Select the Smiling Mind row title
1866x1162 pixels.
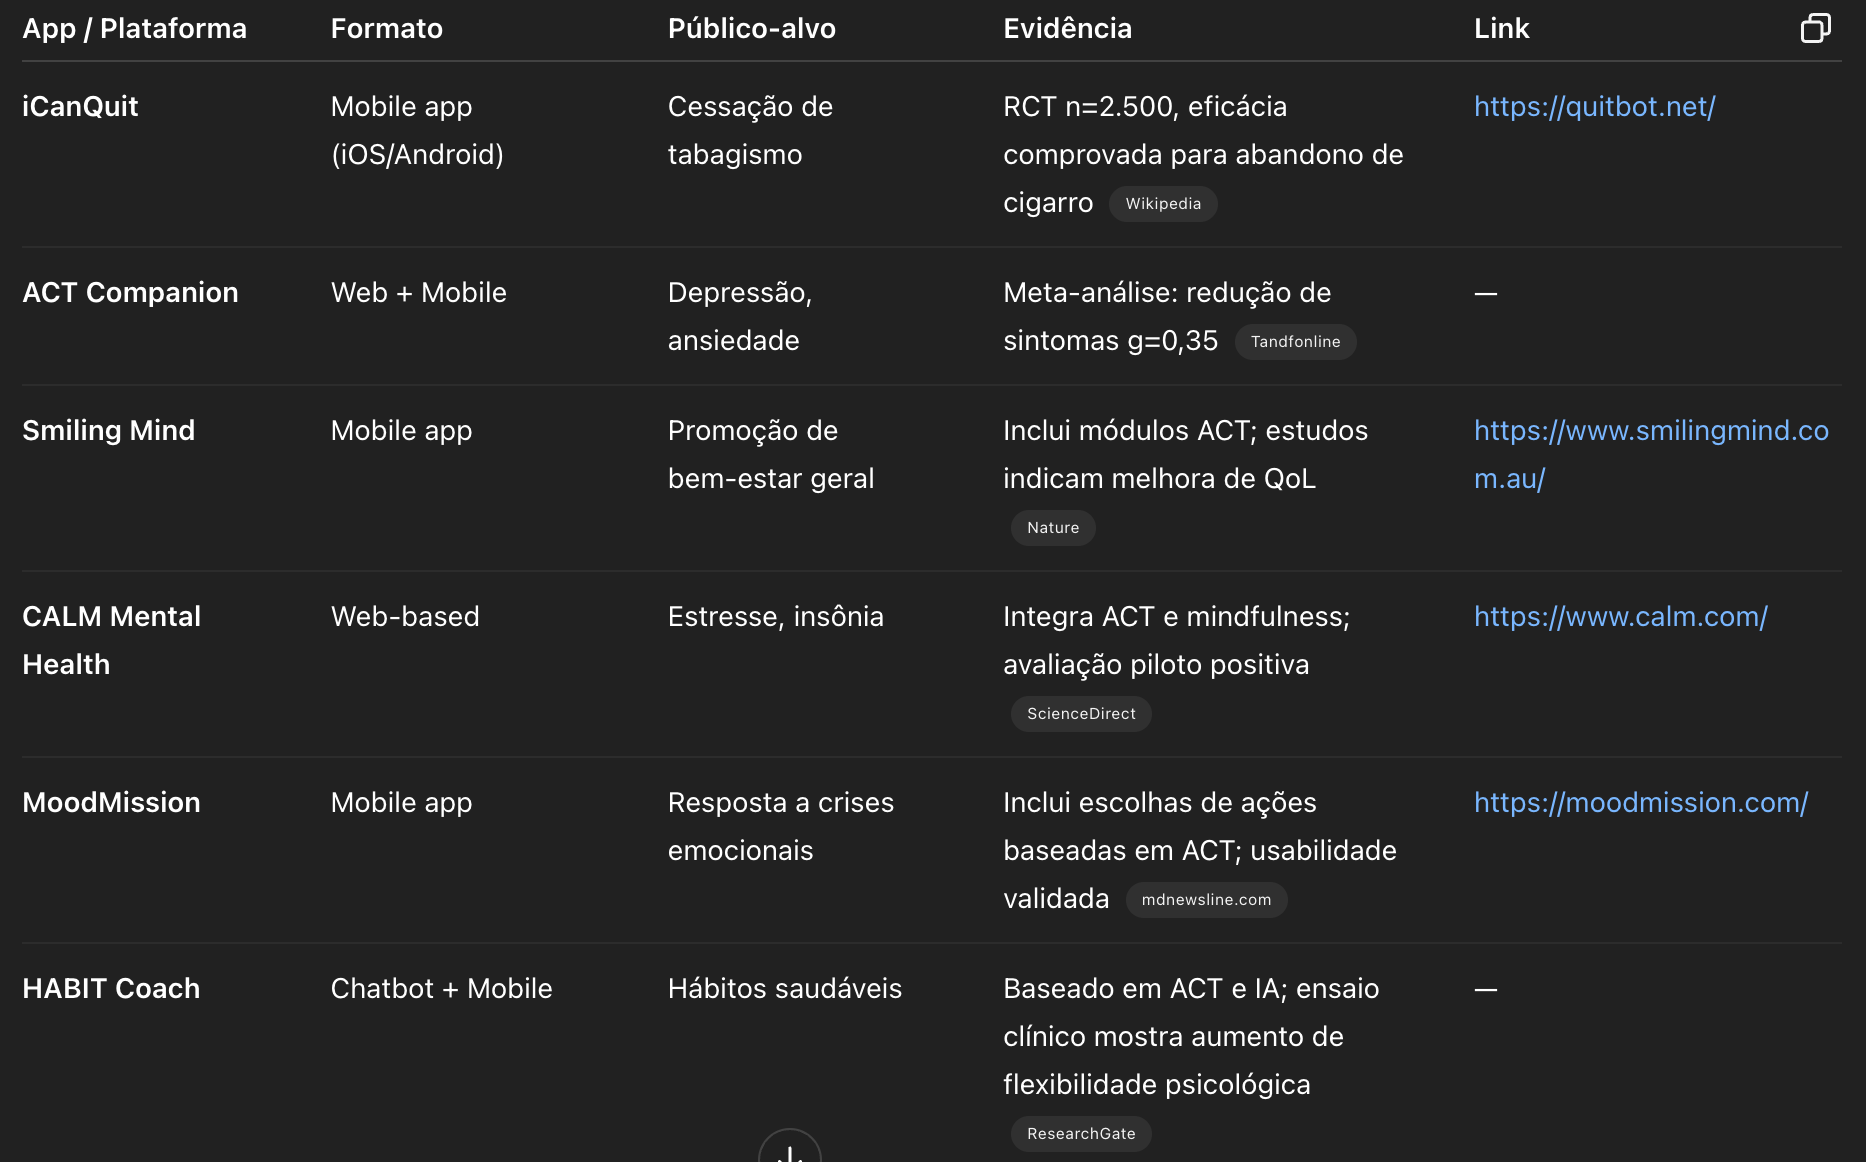click(x=108, y=430)
